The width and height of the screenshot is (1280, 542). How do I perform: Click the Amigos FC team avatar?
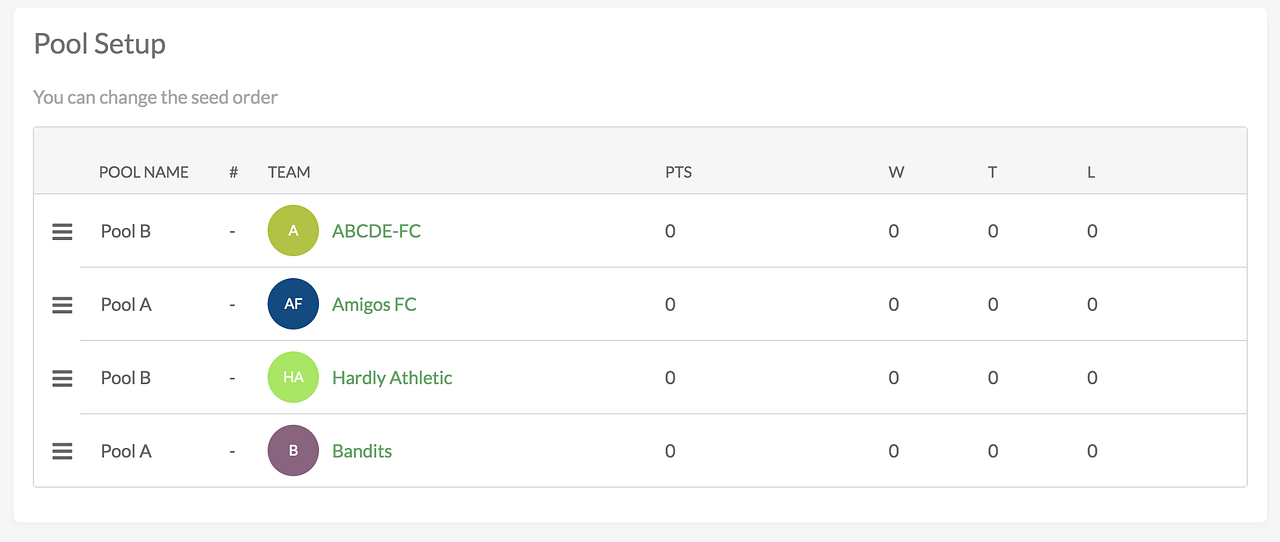pyautogui.click(x=293, y=304)
